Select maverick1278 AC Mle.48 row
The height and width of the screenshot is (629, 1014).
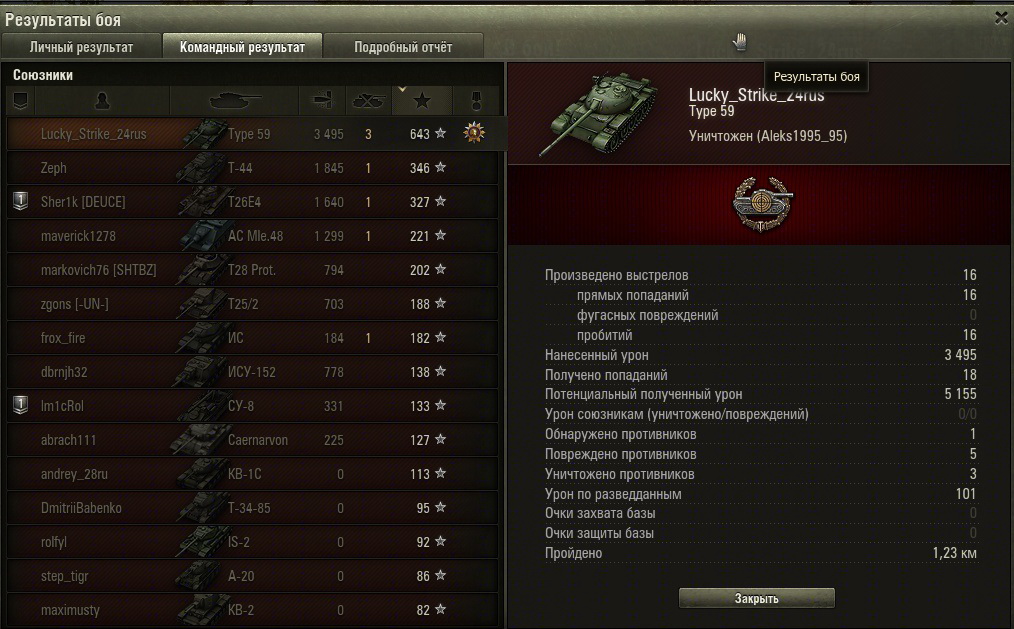(x=253, y=235)
